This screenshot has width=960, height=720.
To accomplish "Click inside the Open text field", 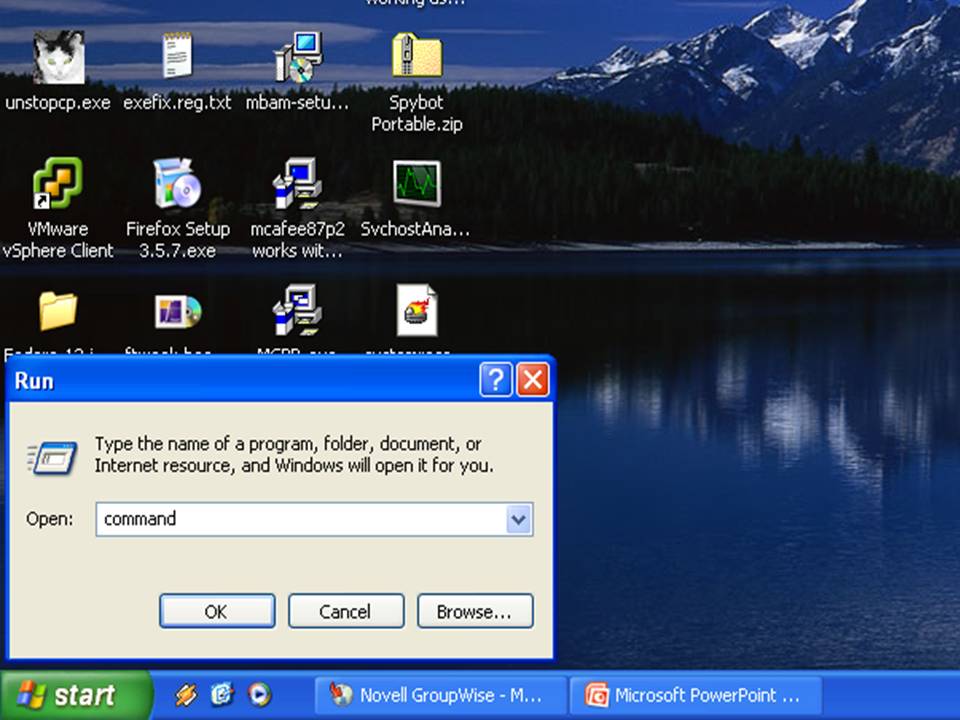I will point(300,519).
